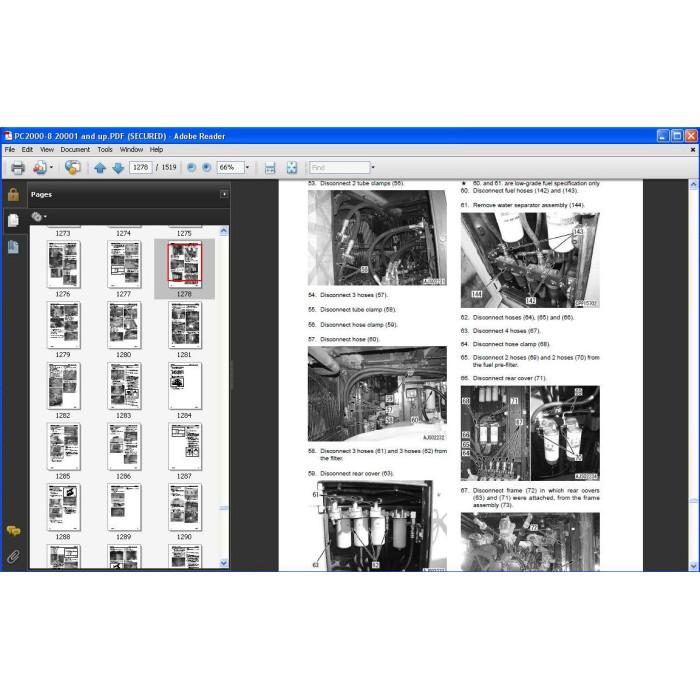Viewport: 700px width, 700px height.
Task: Collapse the Pages panel via its header arrow
Action: 224,194
